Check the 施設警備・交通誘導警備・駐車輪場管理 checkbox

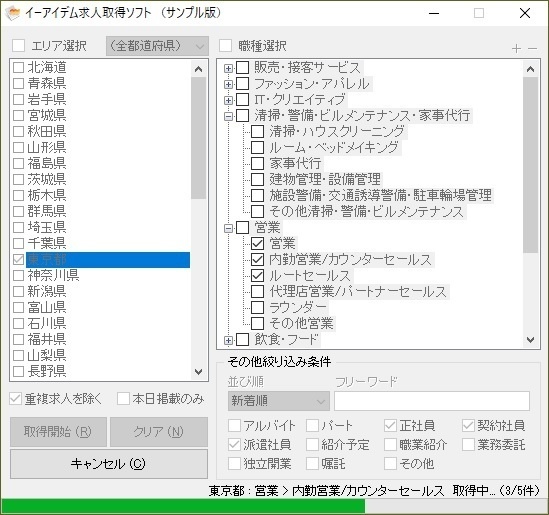tap(258, 195)
